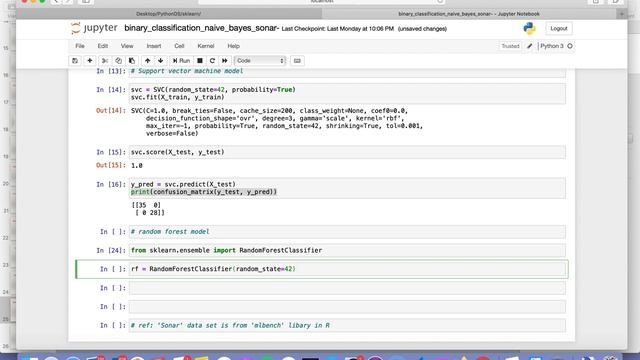
Task: Open the File menu
Action: pyautogui.click(x=80, y=46)
